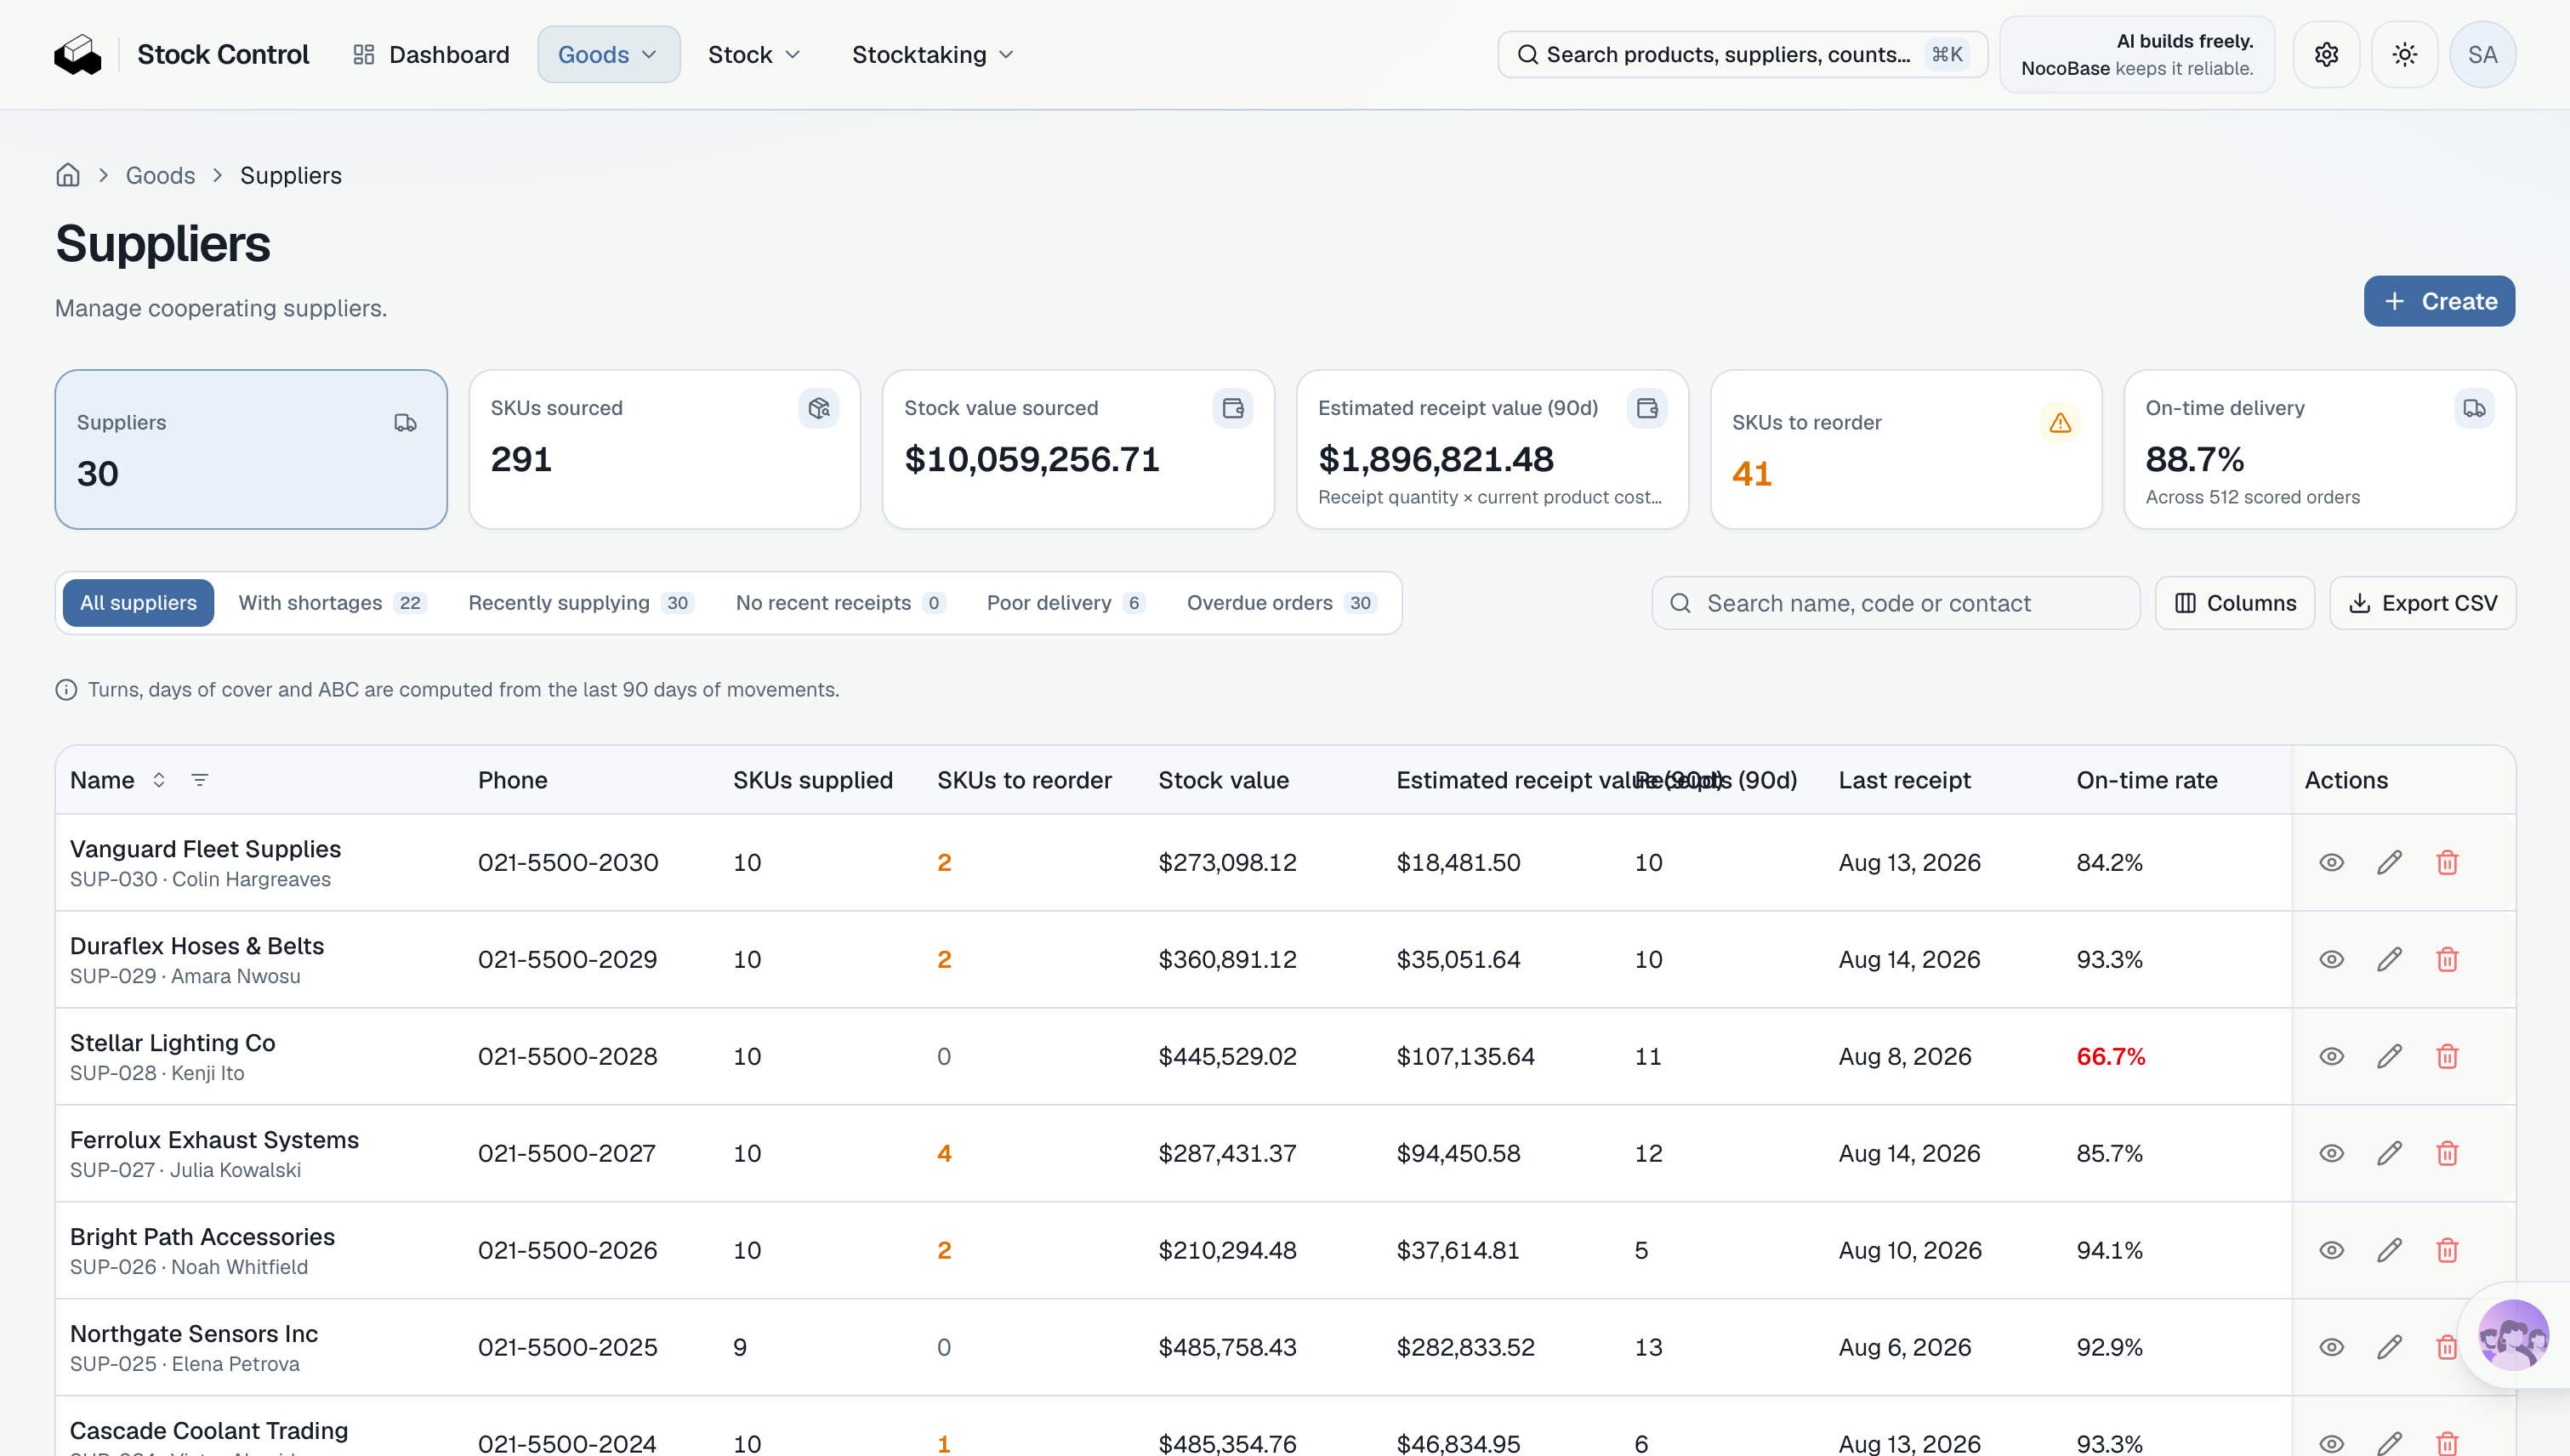View Northgate Sensors Inc eye icon

click(x=2332, y=1348)
